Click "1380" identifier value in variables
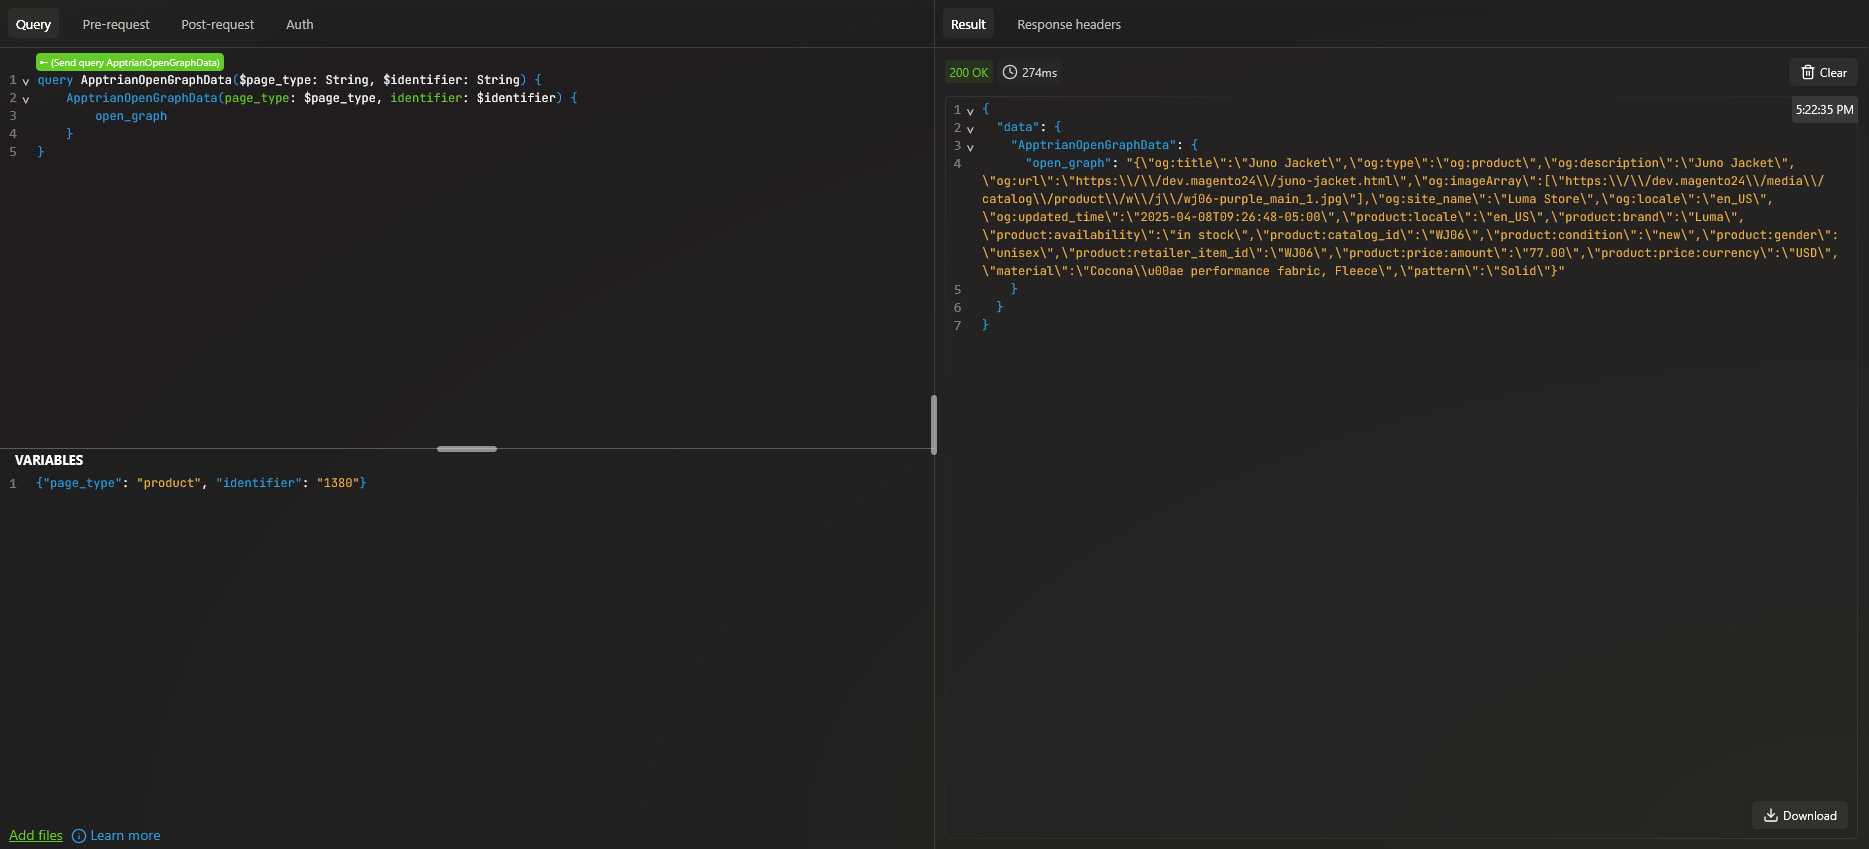The image size is (1869, 849). click(x=338, y=483)
